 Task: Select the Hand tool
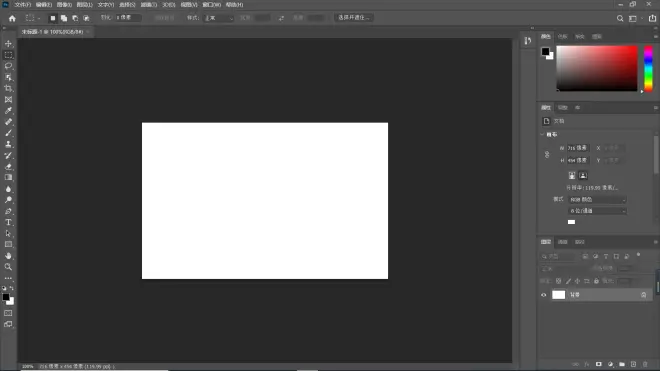(8, 256)
